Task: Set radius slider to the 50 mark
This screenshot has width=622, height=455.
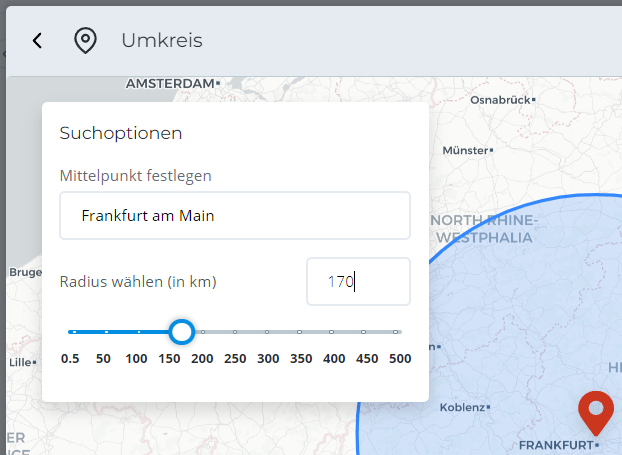Action: pyautogui.click(x=105, y=332)
